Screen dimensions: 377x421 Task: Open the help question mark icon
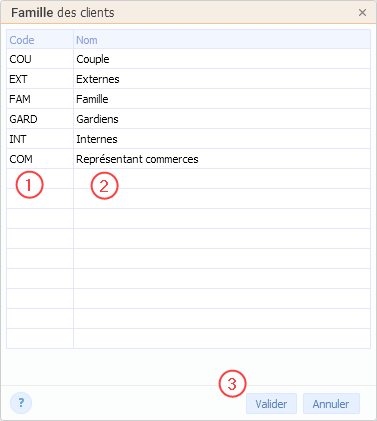pyautogui.click(x=21, y=403)
